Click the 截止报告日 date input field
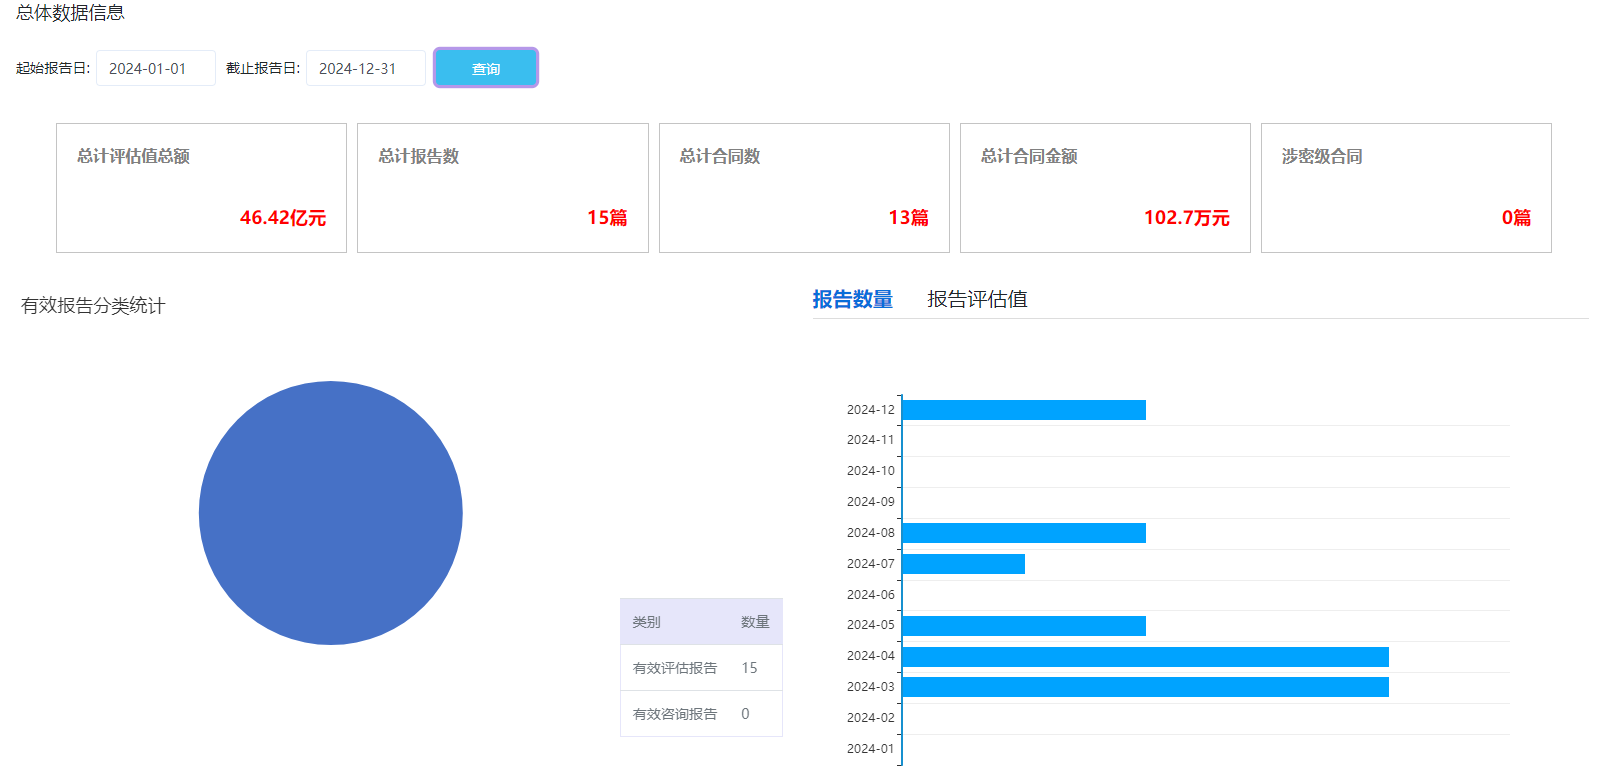 [365, 68]
